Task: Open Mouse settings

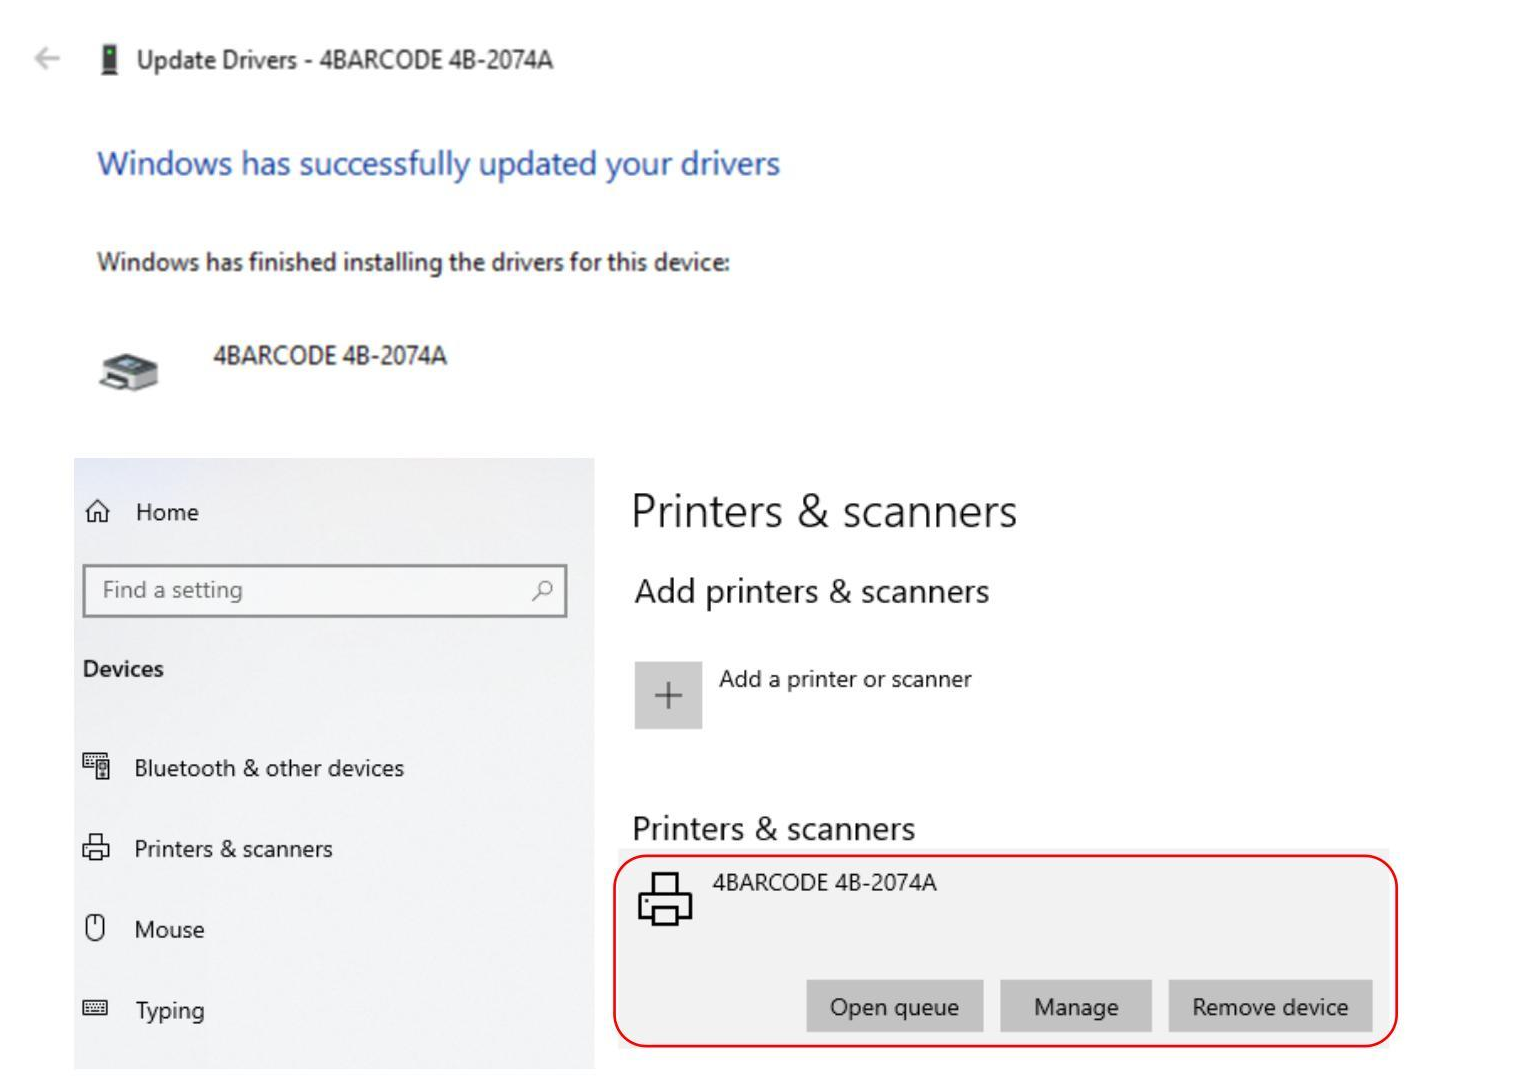Action: pyautogui.click(x=169, y=930)
